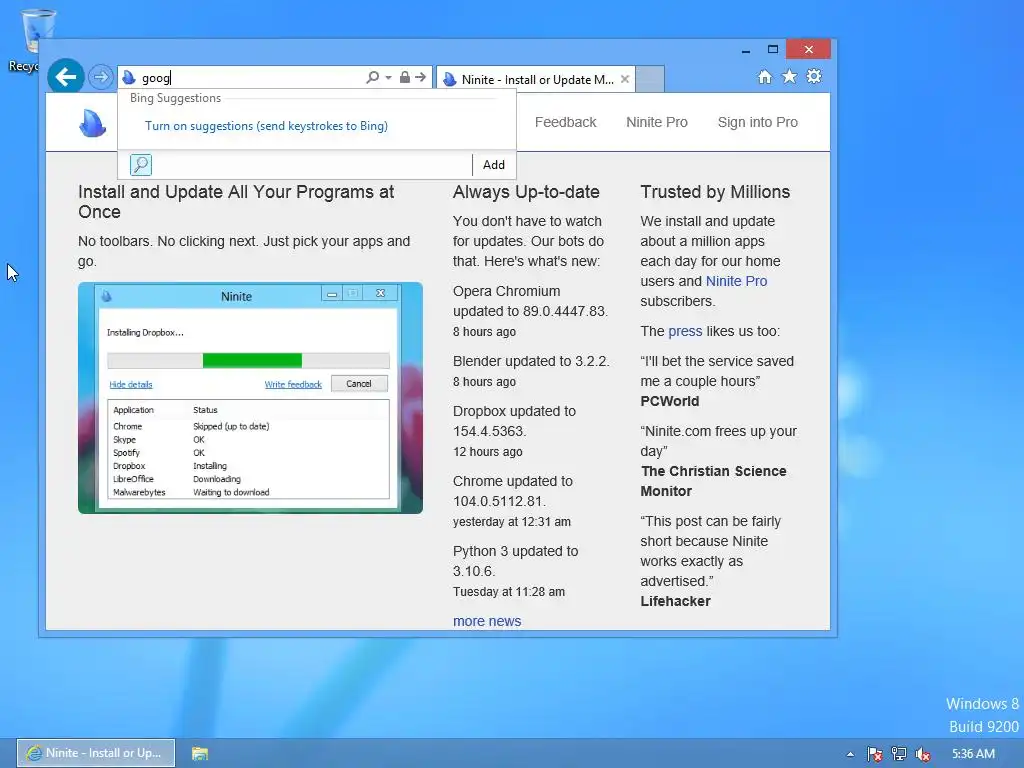Click the more news link
The width and height of the screenshot is (1024, 768).
(487, 621)
